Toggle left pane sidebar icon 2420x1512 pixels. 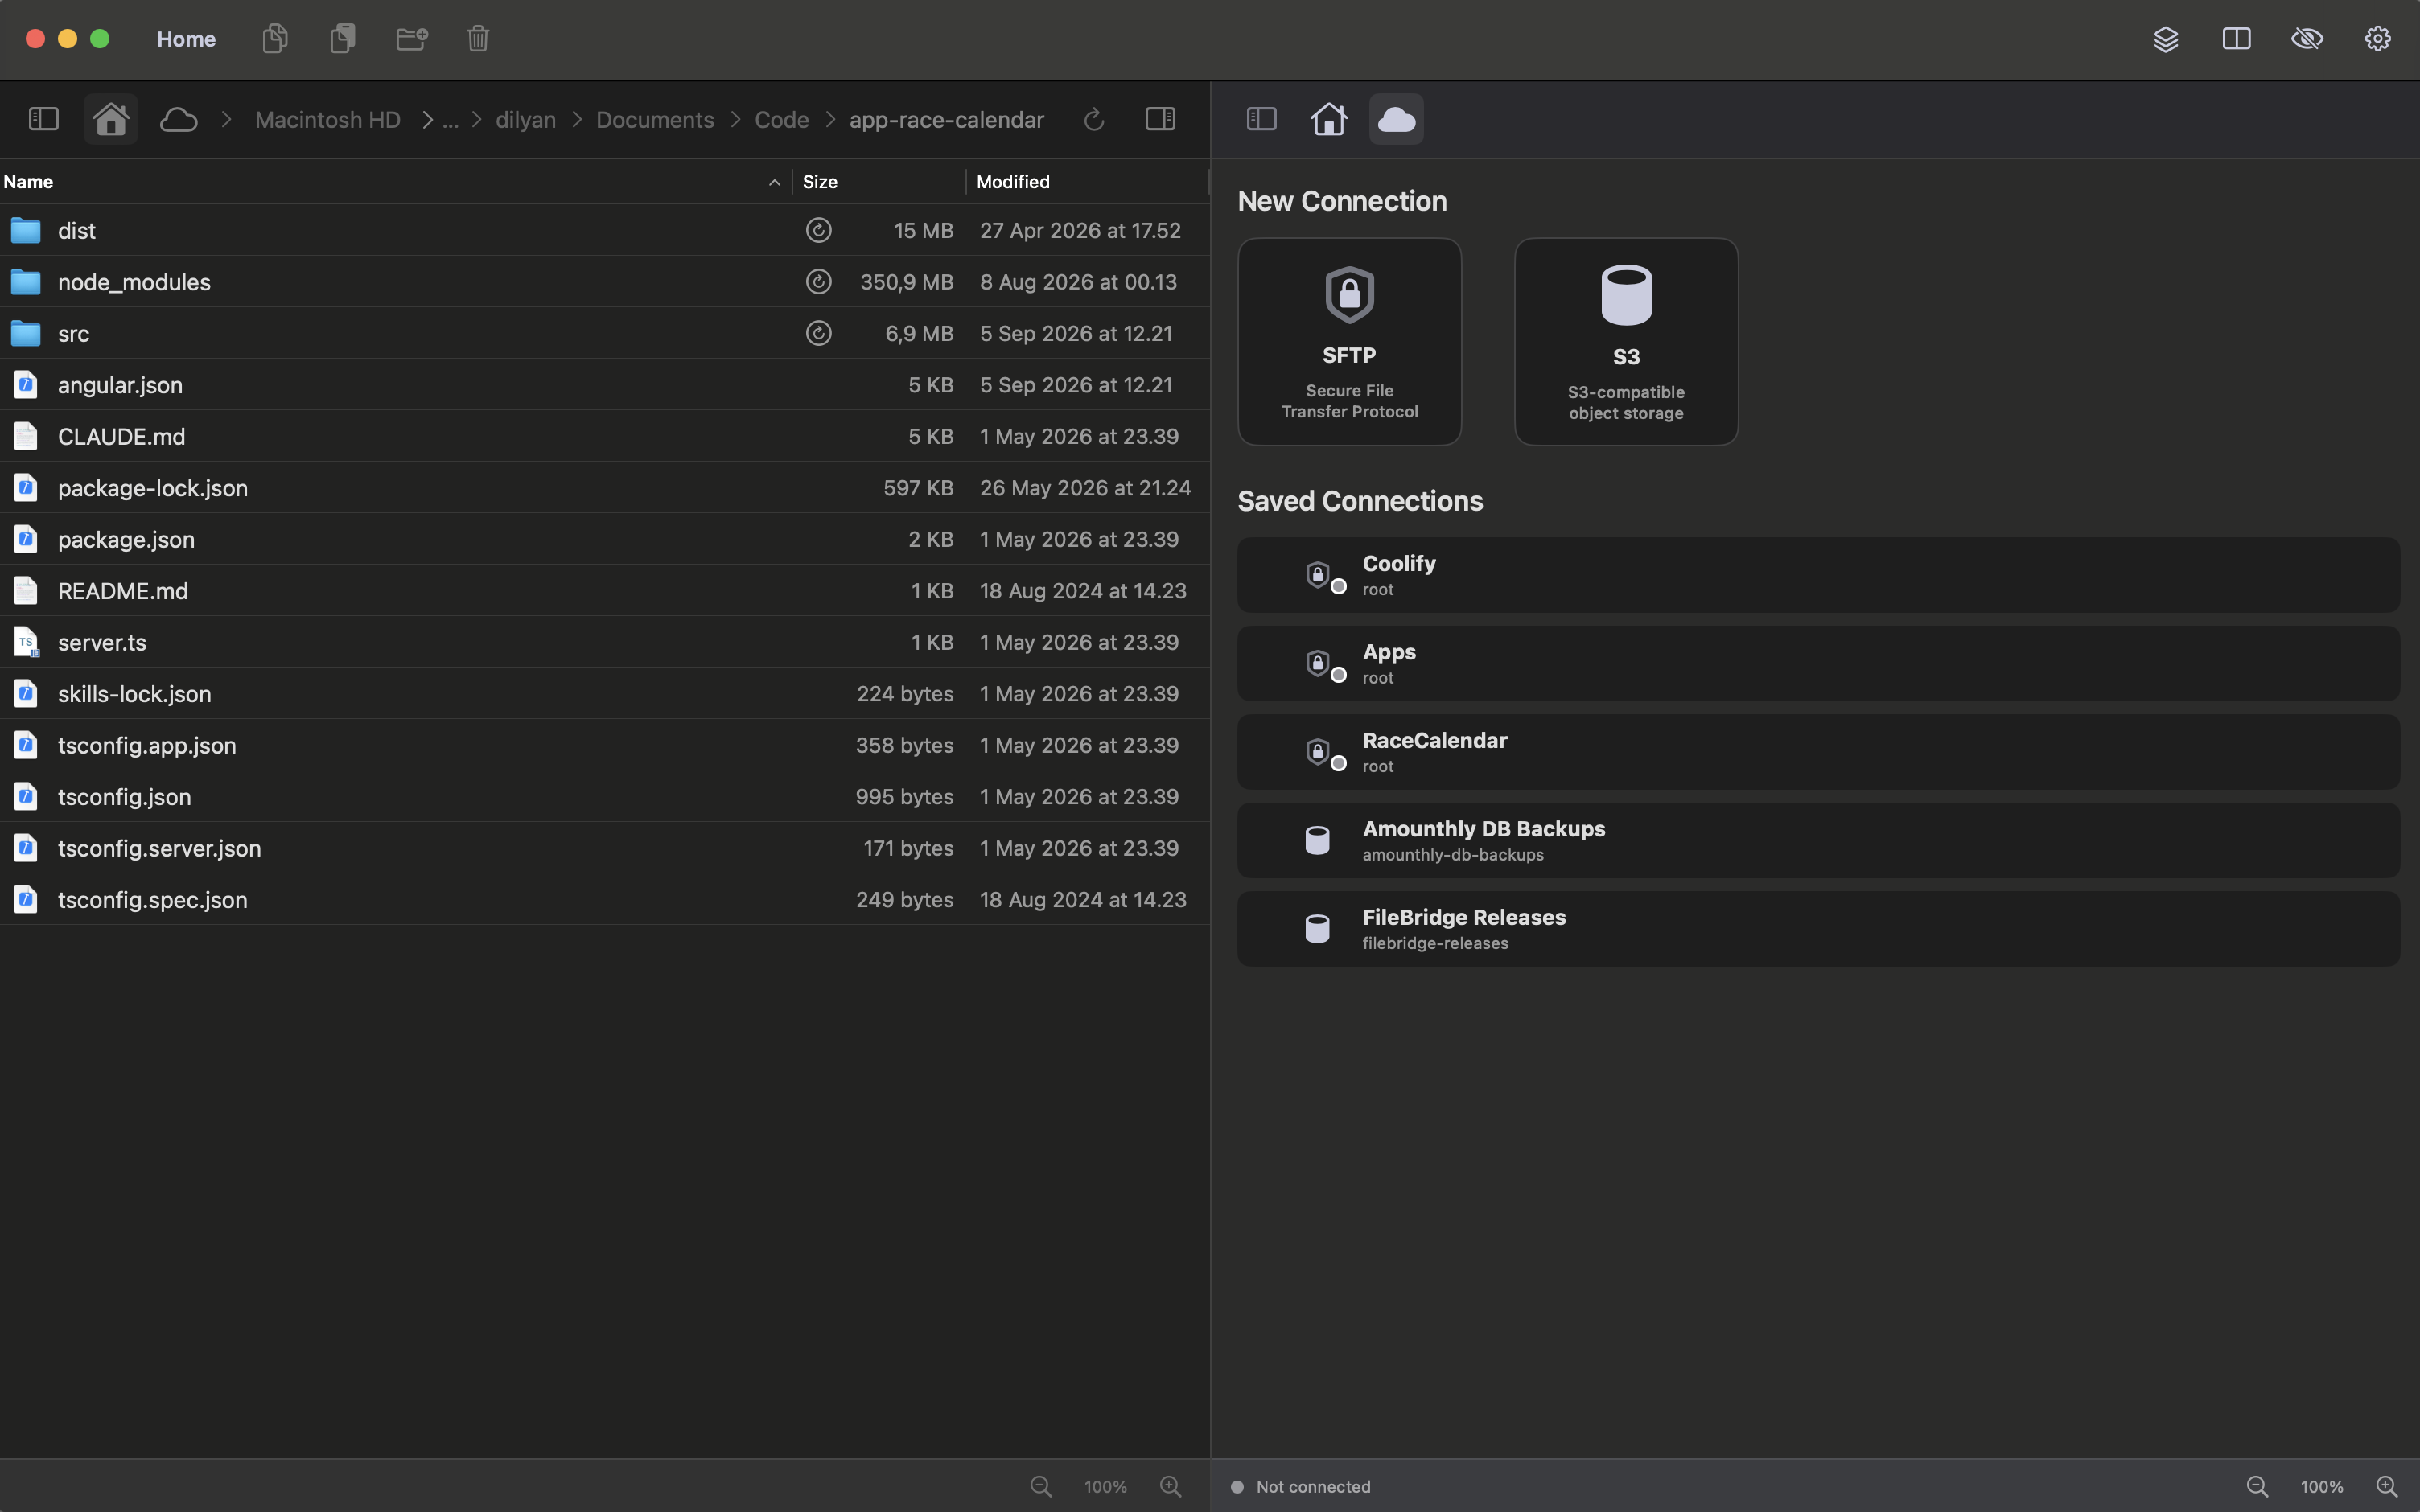coord(43,119)
